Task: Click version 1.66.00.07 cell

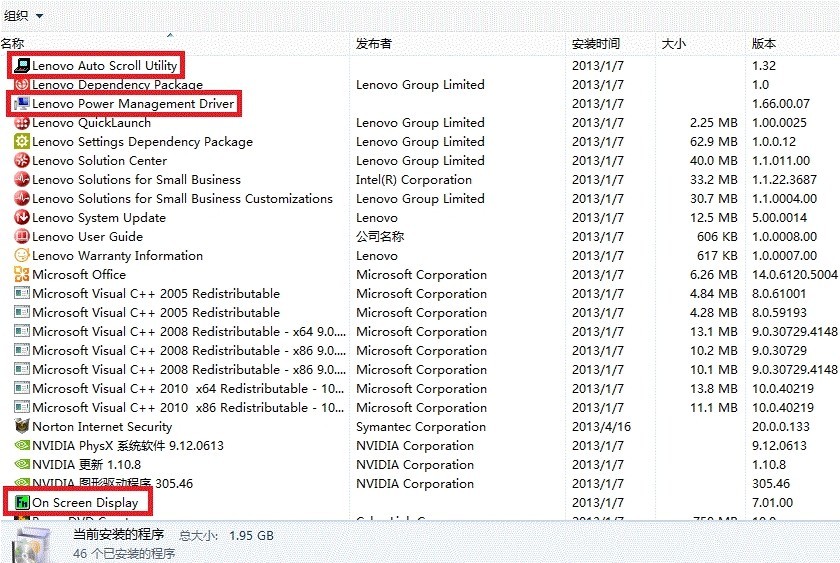Action: (x=781, y=103)
